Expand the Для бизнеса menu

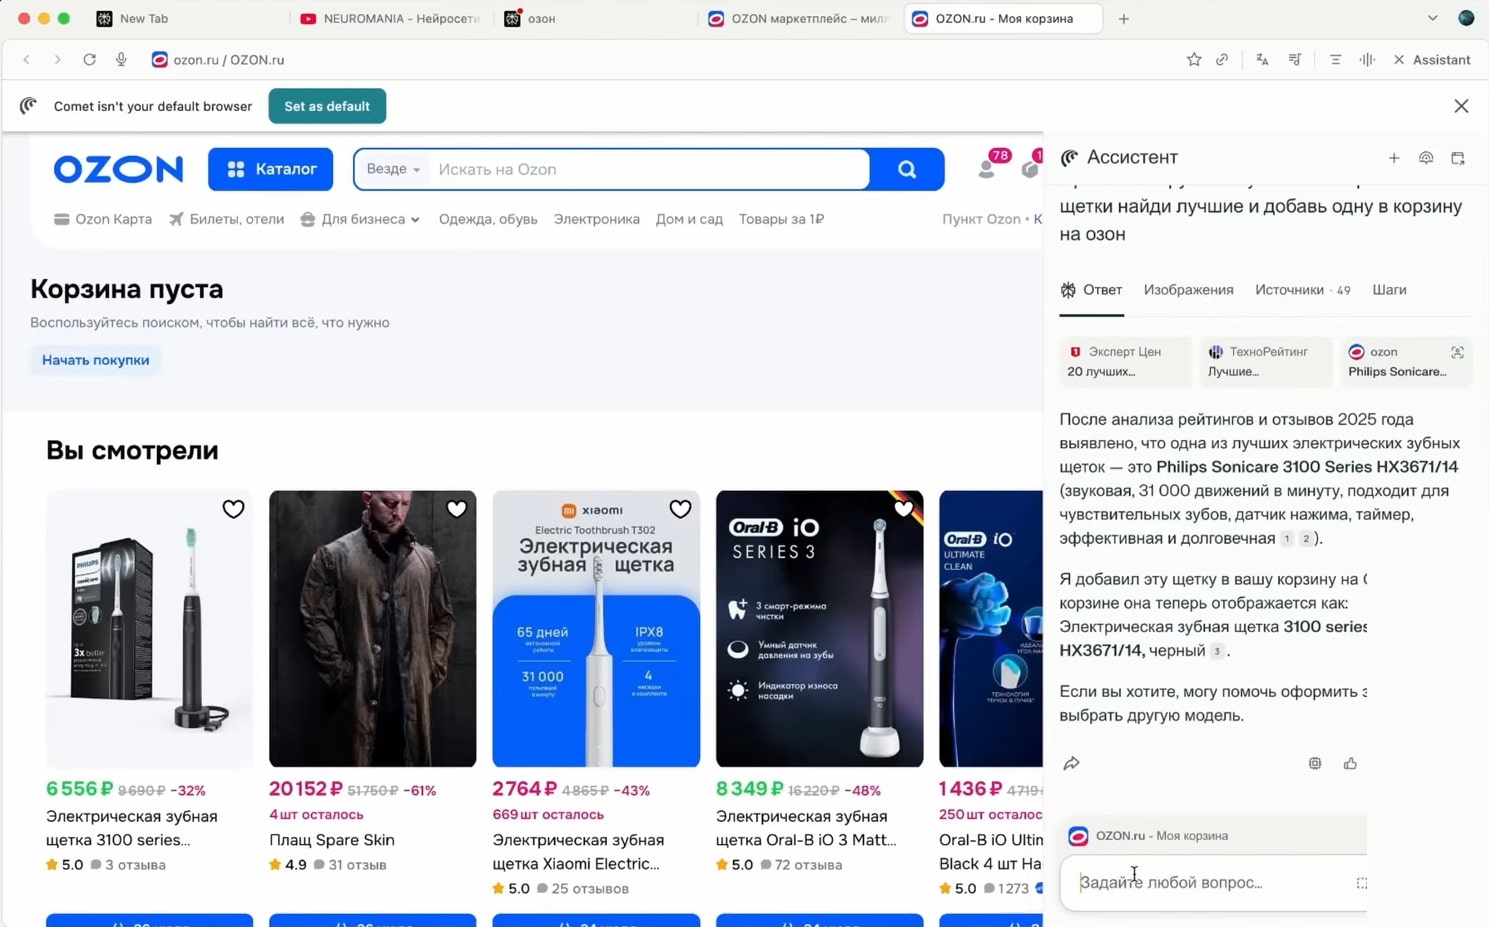[x=360, y=219]
